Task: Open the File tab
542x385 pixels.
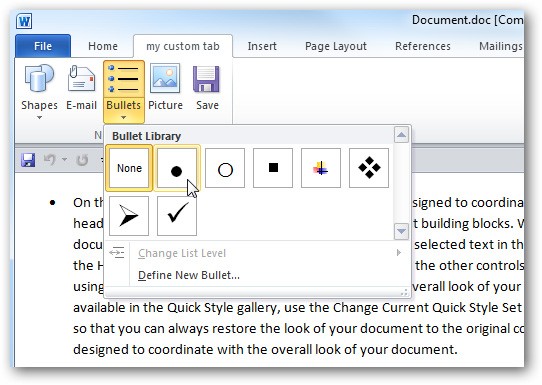Action: pyautogui.click(x=43, y=46)
